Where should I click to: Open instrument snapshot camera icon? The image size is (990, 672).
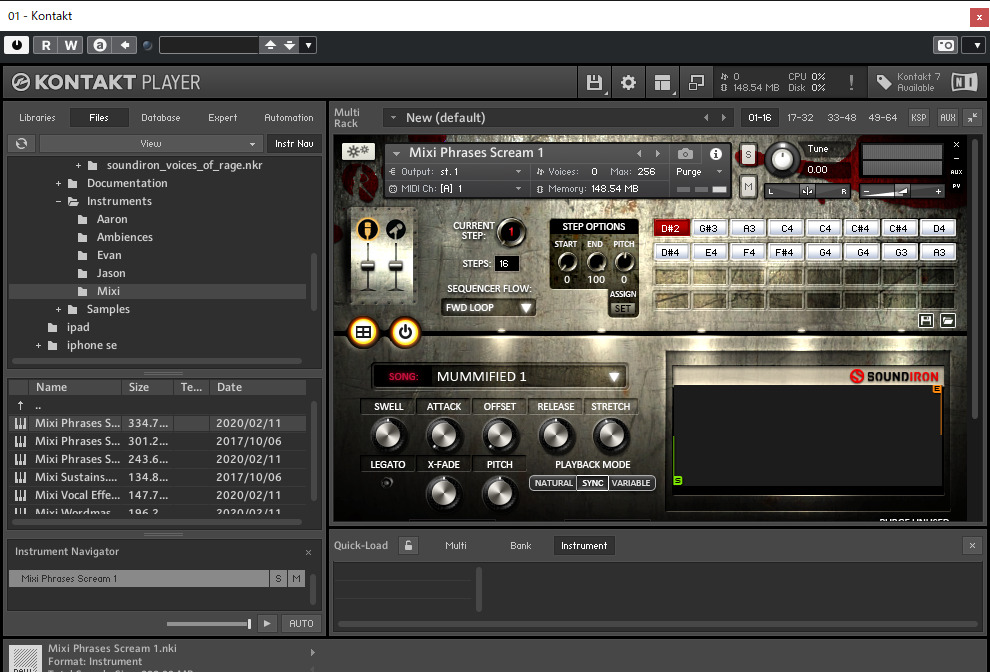tap(685, 153)
